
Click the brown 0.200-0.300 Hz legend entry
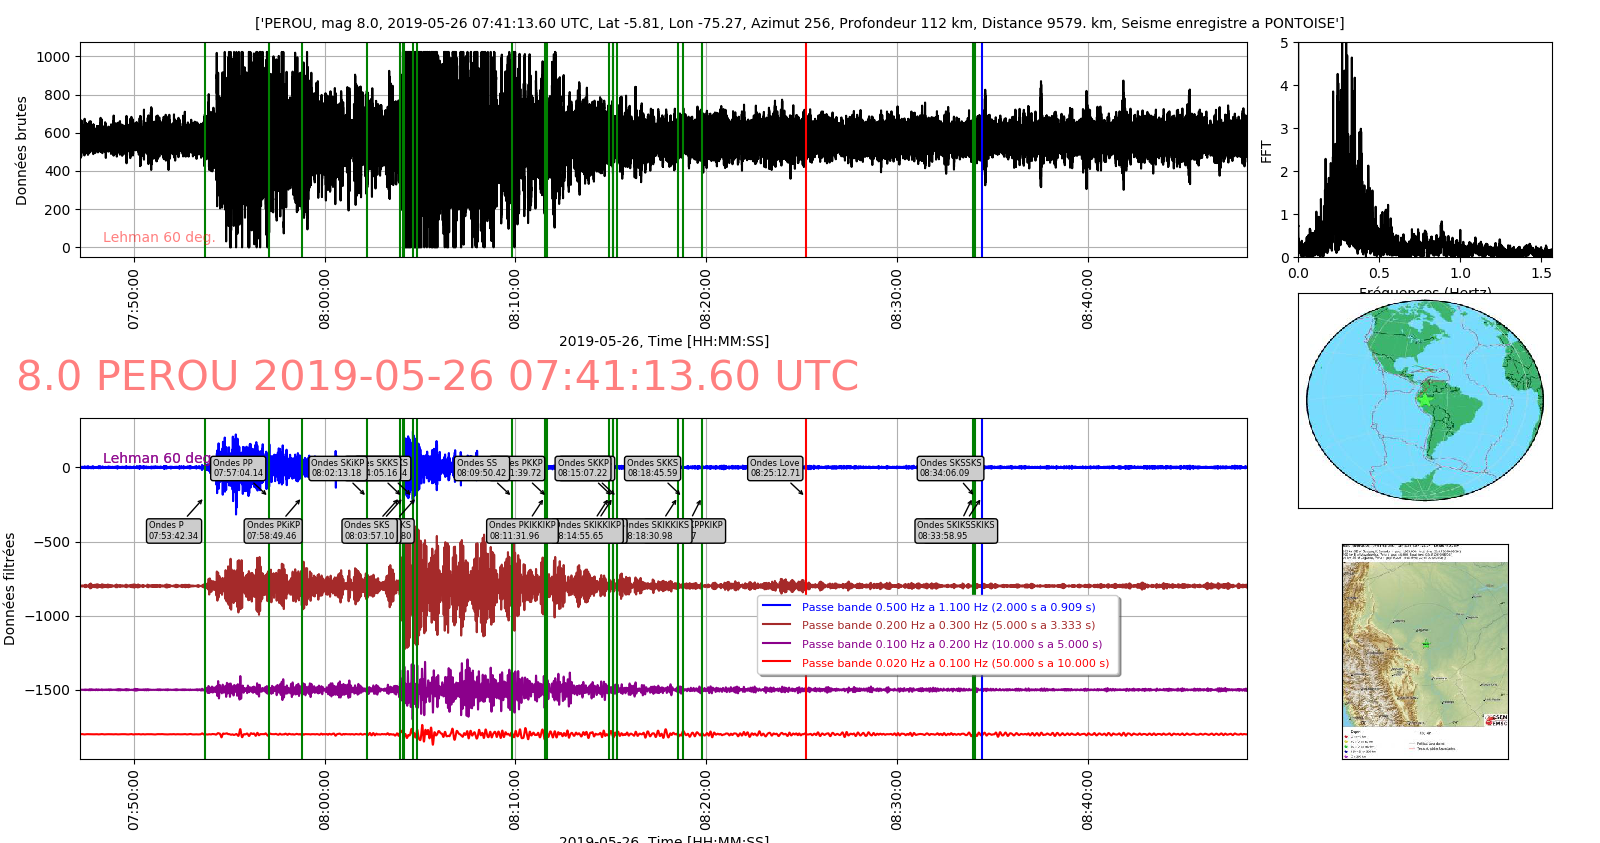click(928, 625)
